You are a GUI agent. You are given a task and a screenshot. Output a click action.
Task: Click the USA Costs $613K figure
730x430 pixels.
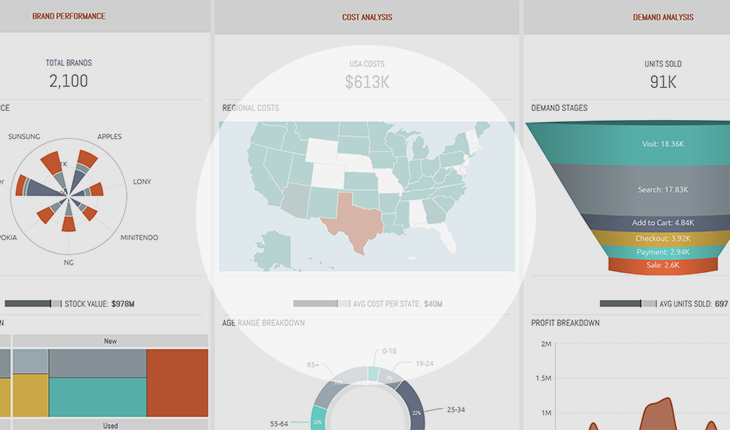point(367,82)
